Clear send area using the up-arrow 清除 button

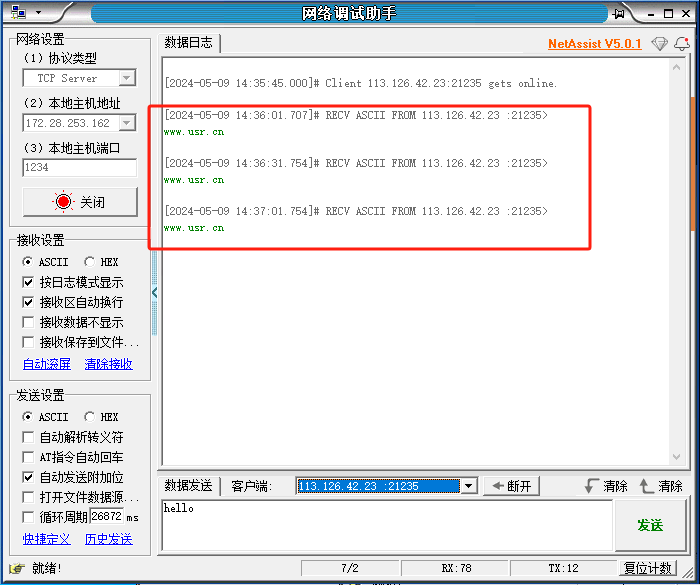(x=661, y=486)
